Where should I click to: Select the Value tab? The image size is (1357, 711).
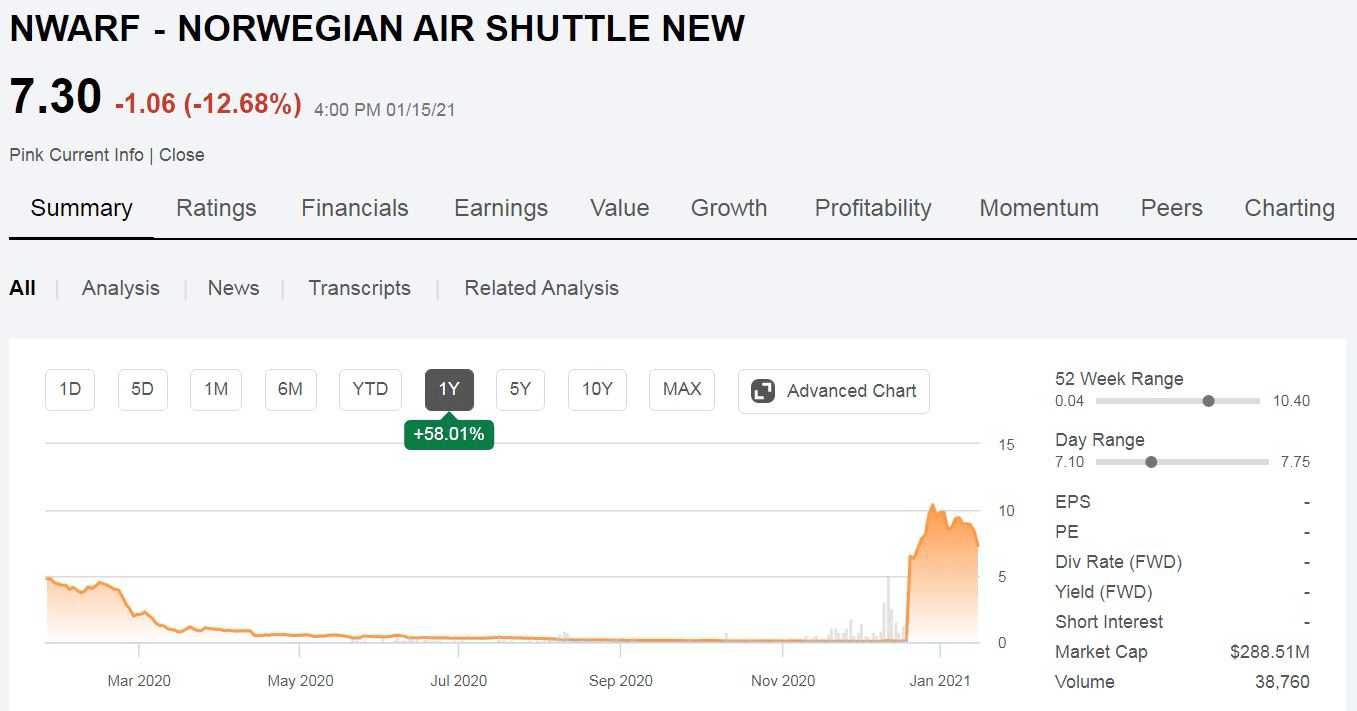tap(620, 208)
